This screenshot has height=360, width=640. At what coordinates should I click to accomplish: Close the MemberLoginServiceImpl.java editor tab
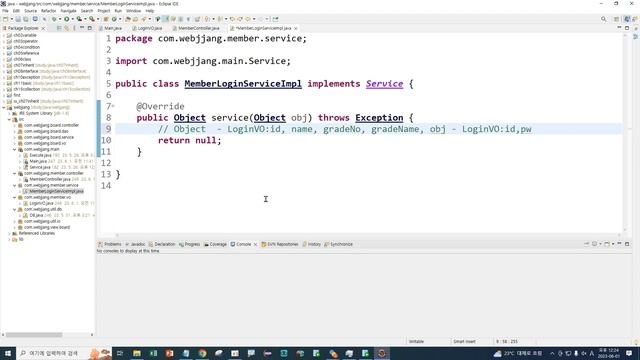tap(296, 28)
